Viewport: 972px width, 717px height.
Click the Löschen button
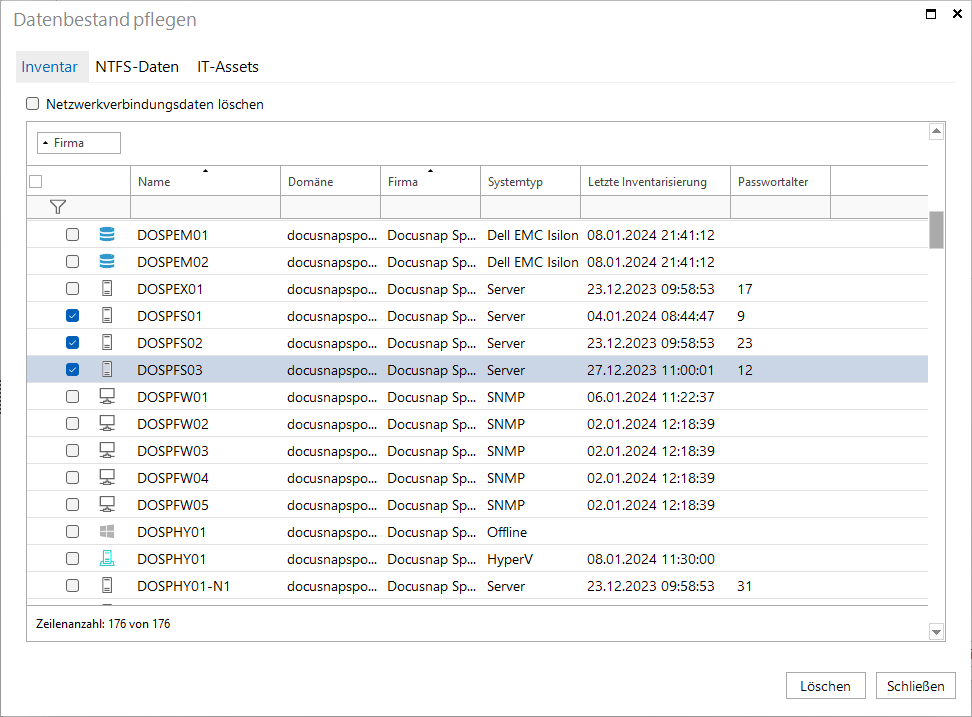tap(825, 685)
